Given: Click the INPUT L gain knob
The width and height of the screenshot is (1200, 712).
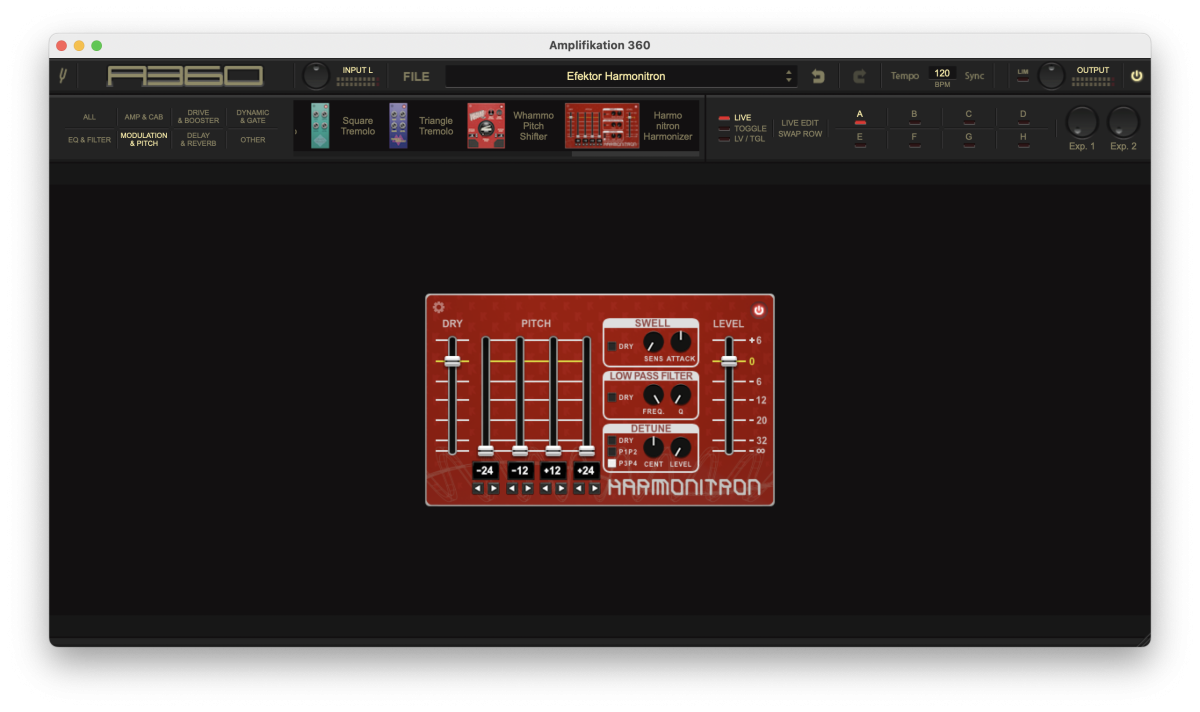Looking at the screenshot, I should tap(316, 75).
